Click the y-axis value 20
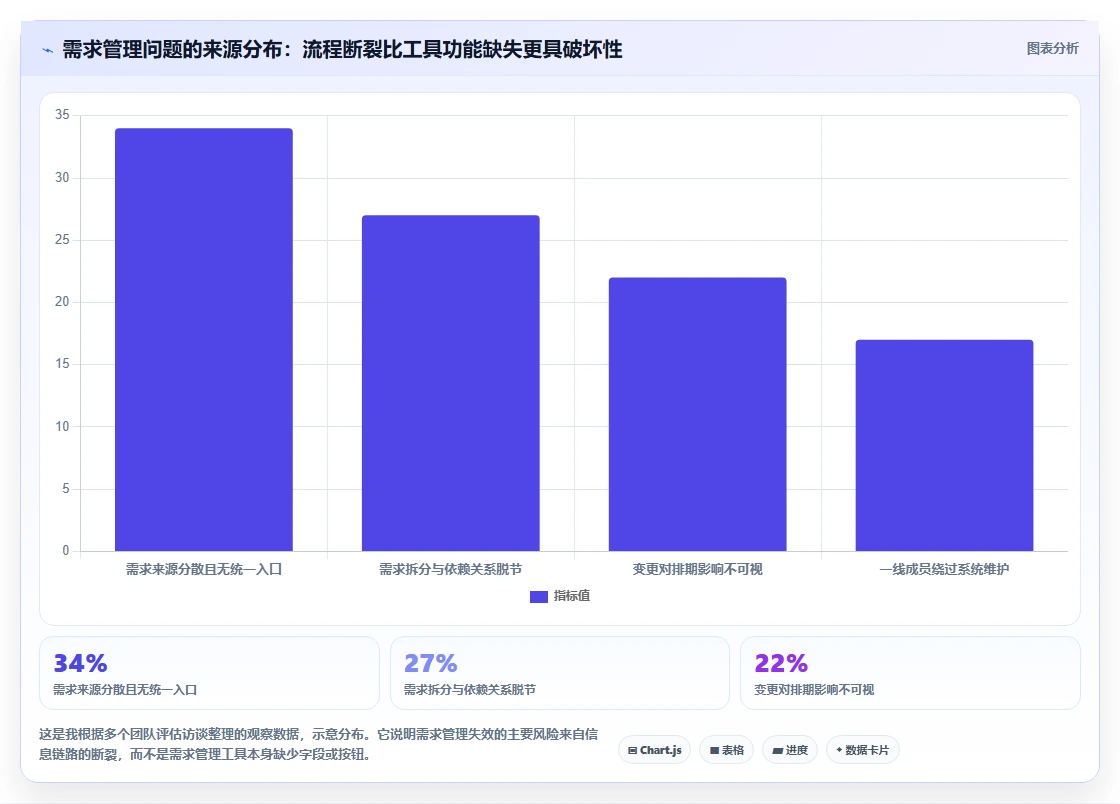The height and width of the screenshot is (804, 1120). 62,302
